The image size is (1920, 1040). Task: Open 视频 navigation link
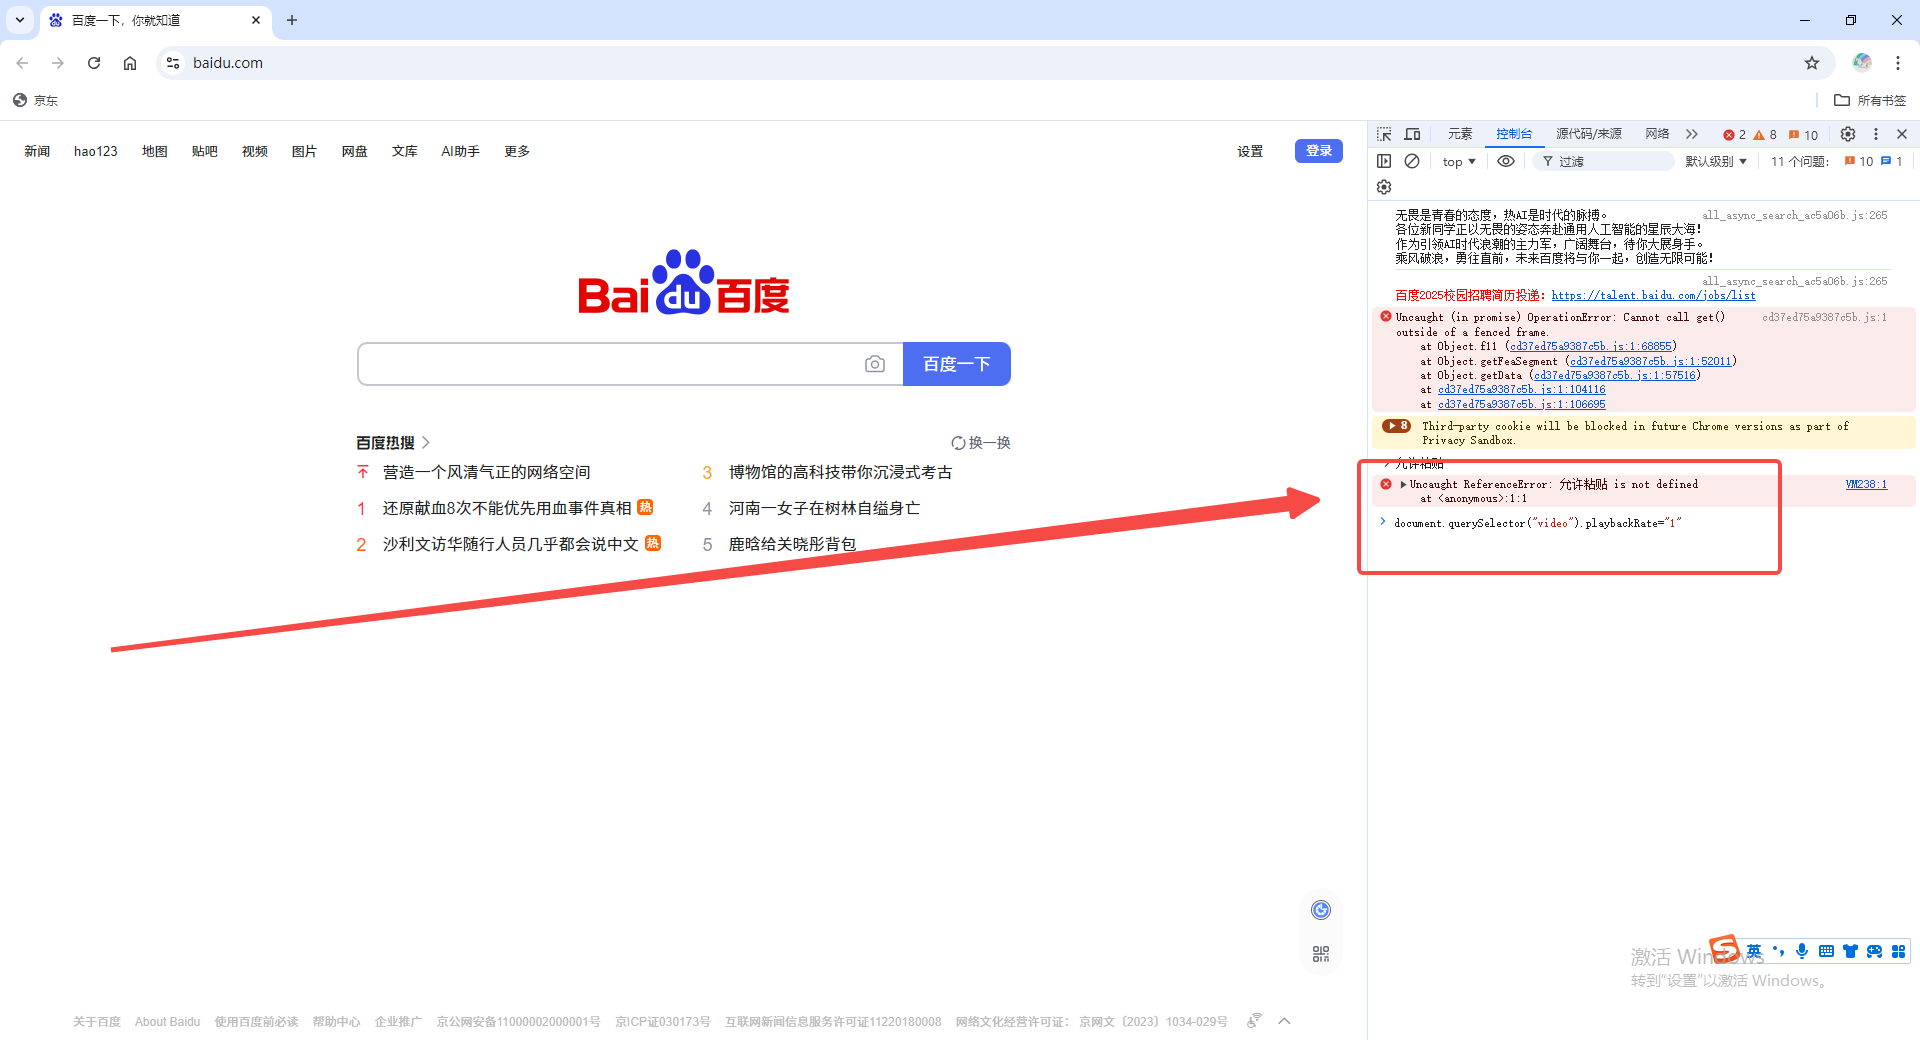coord(255,151)
